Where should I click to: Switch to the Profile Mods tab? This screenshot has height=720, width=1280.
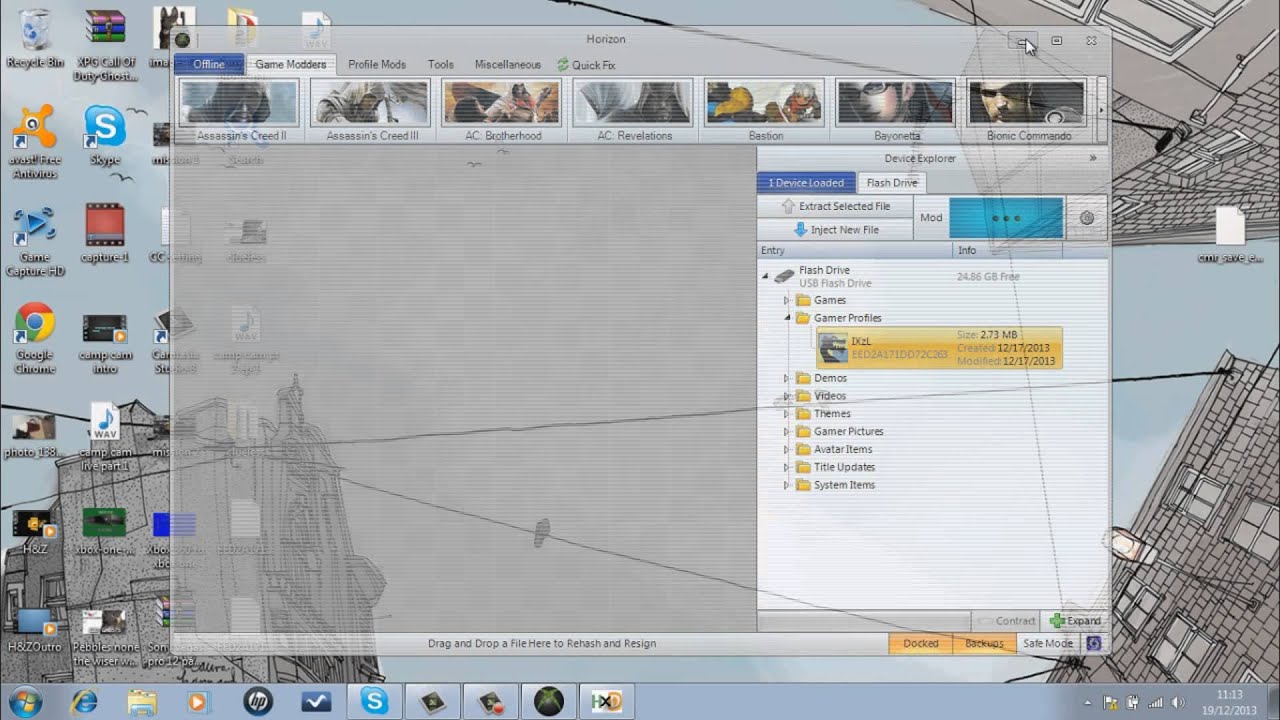(377, 65)
